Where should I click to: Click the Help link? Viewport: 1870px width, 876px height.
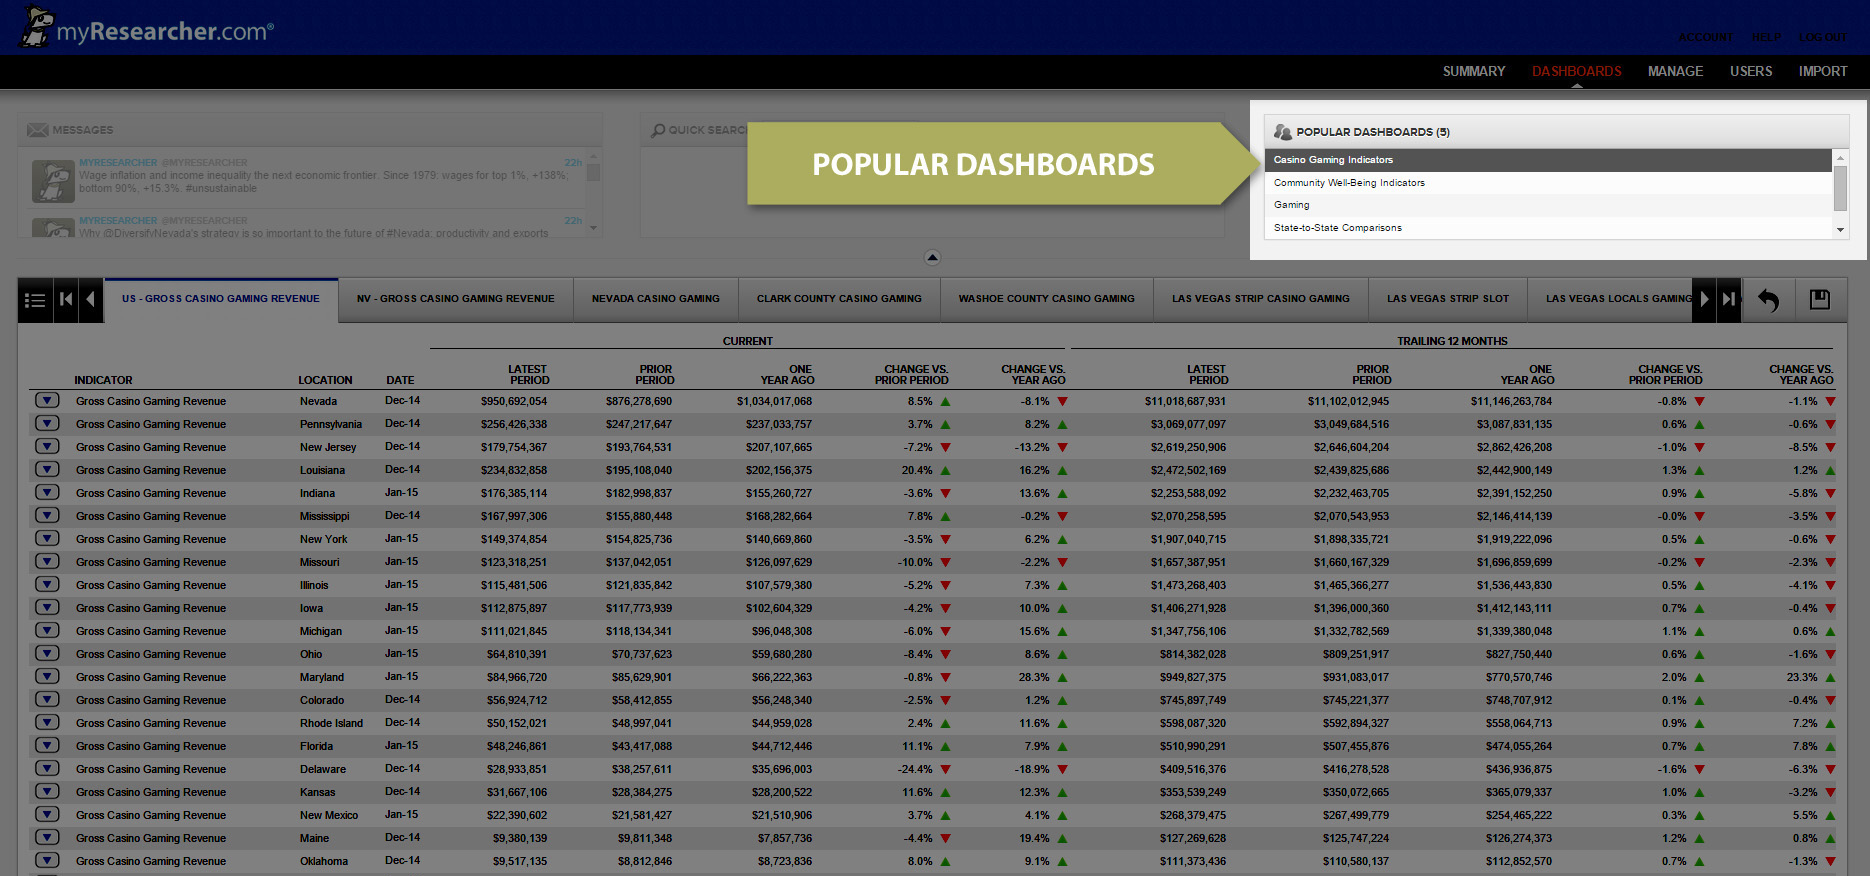pos(1766,37)
